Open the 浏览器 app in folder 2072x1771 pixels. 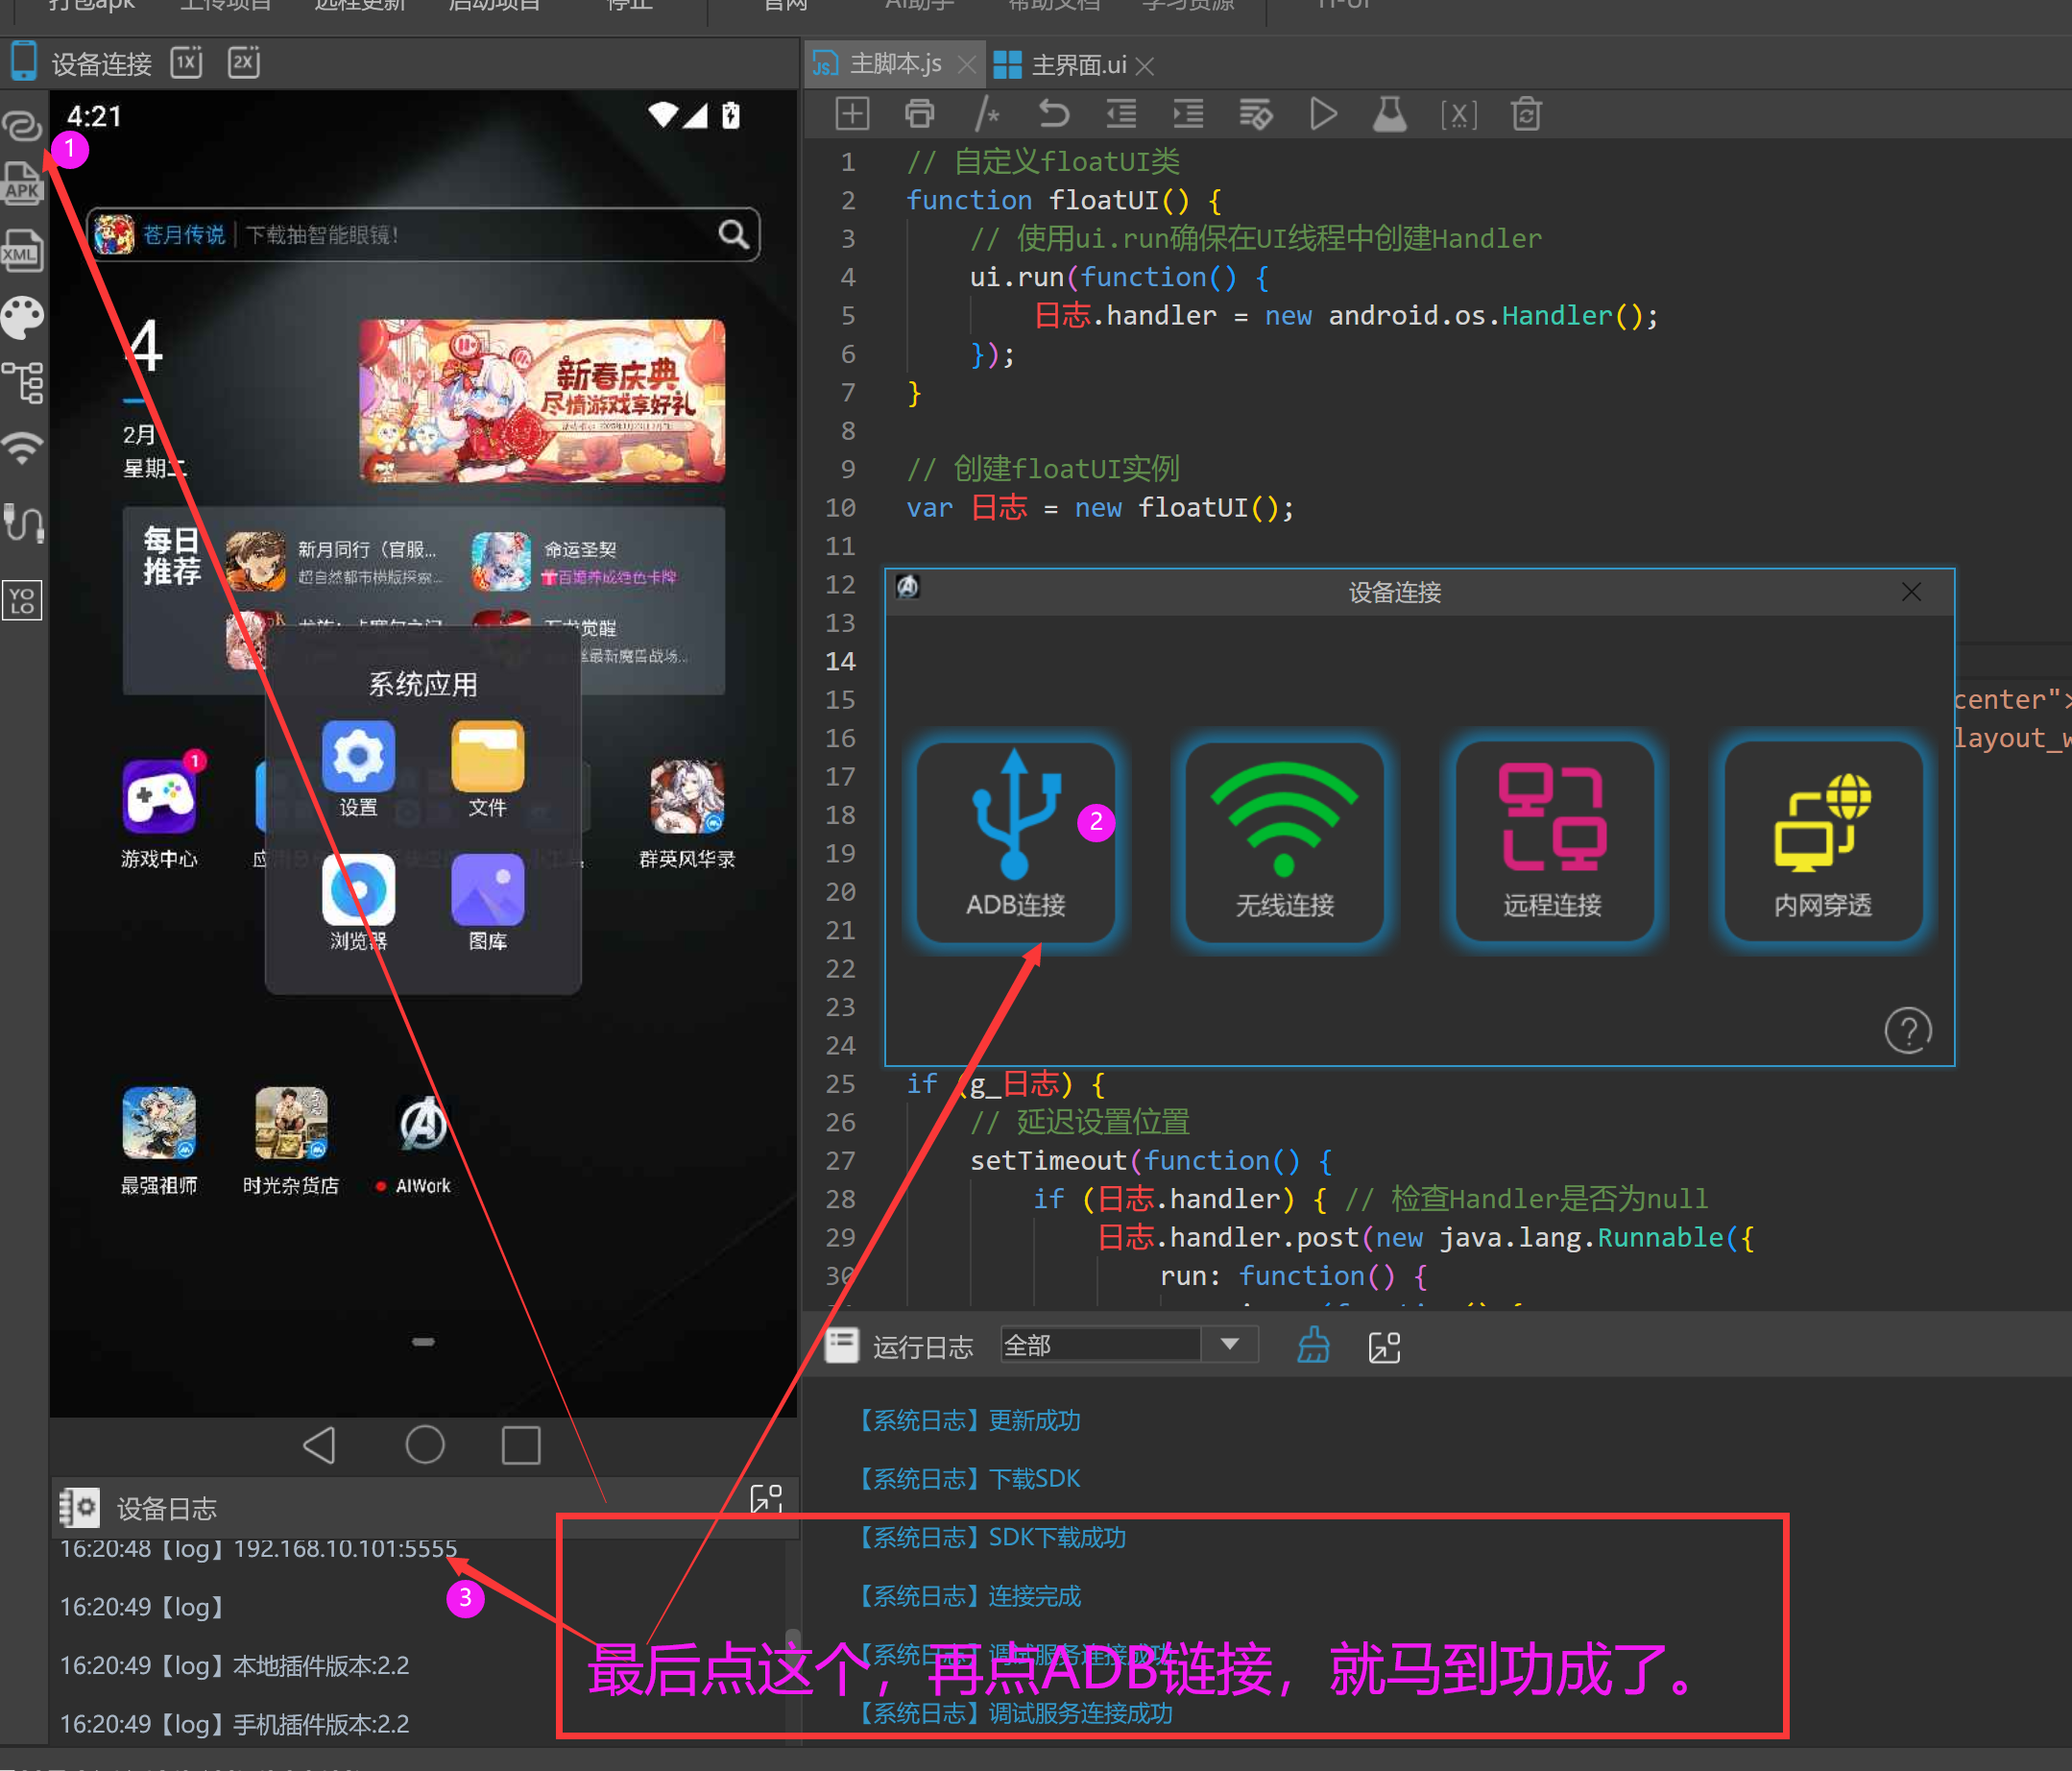[358, 902]
